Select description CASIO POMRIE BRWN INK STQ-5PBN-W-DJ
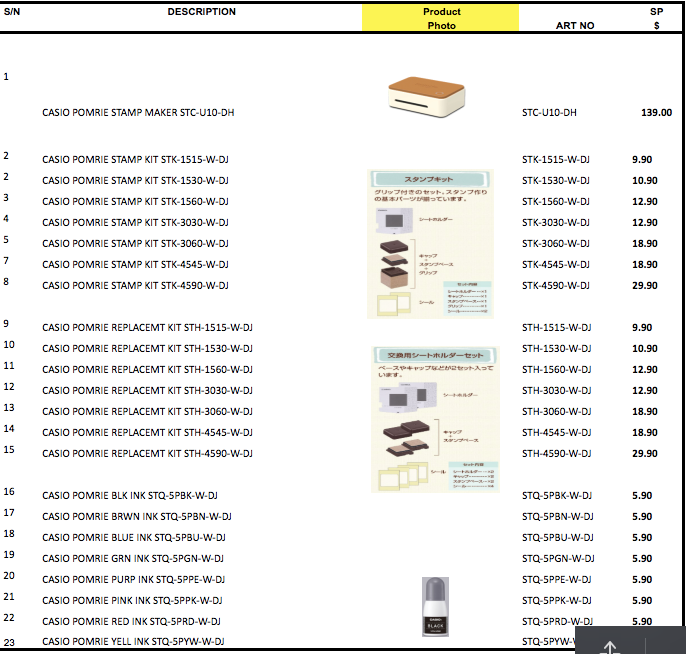 [137, 516]
